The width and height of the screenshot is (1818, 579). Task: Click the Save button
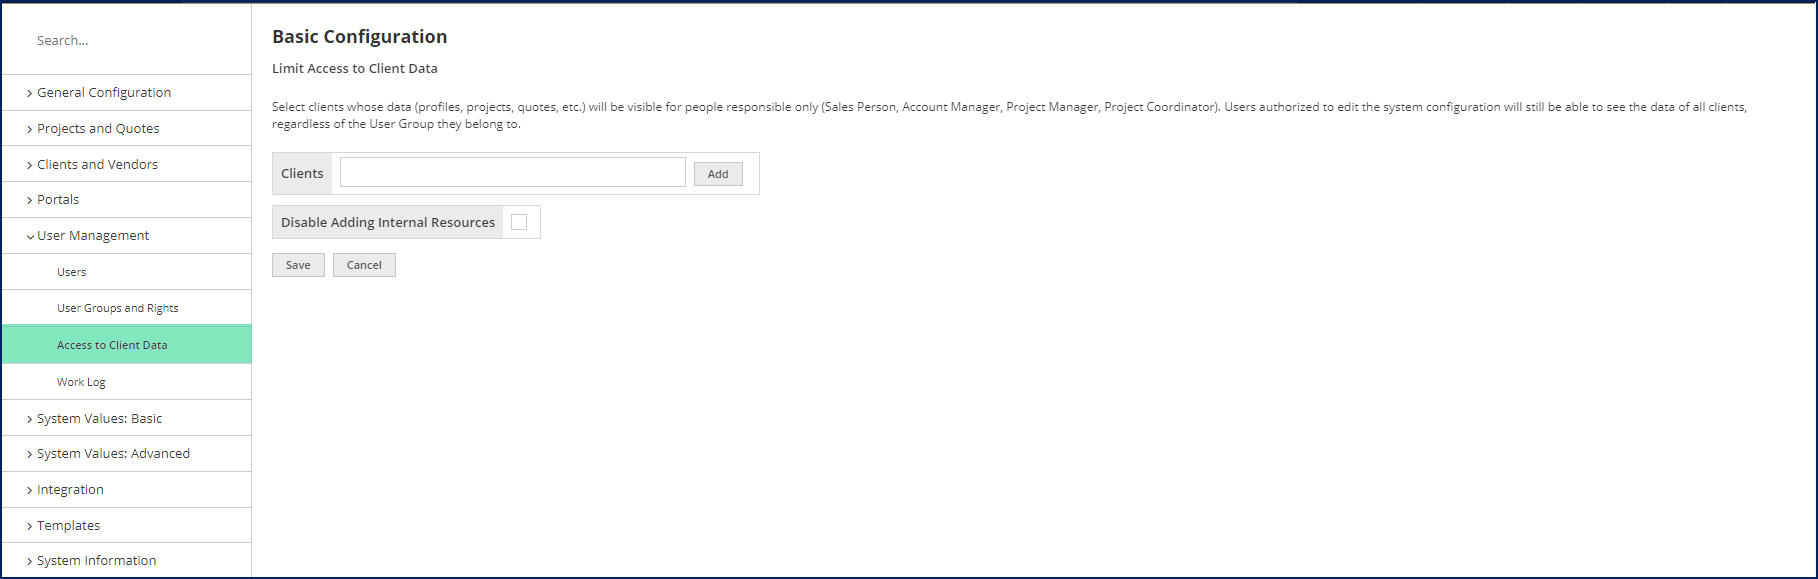298,265
